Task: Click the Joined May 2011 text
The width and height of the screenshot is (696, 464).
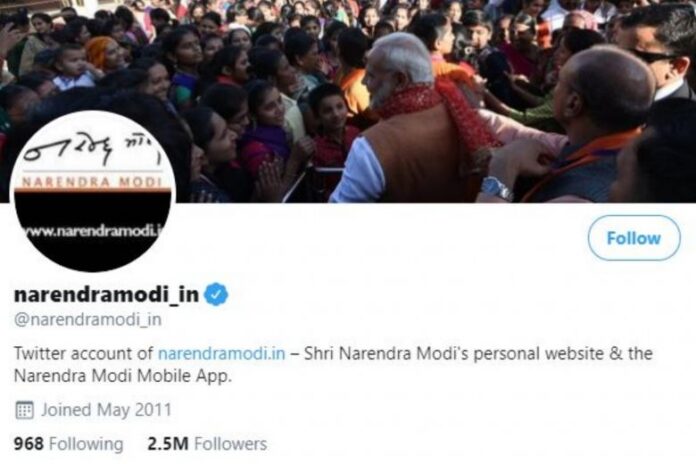Action: click(106, 410)
